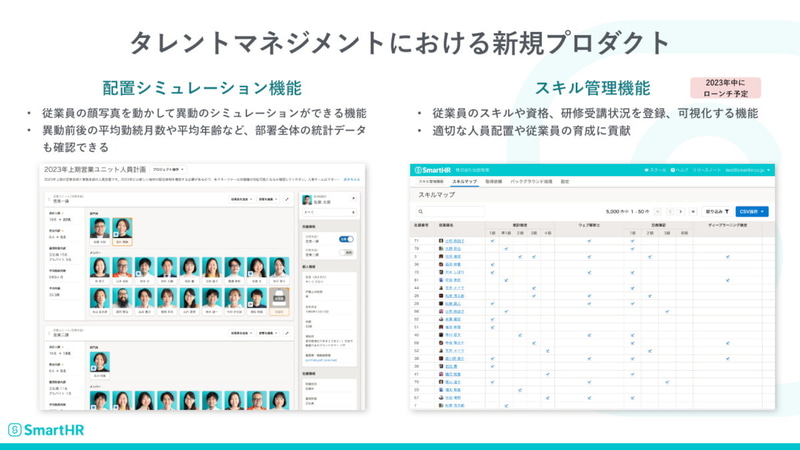Open the right dropdown button in the 営業一課 header
The width and height of the screenshot is (800, 450).
(x=268, y=199)
